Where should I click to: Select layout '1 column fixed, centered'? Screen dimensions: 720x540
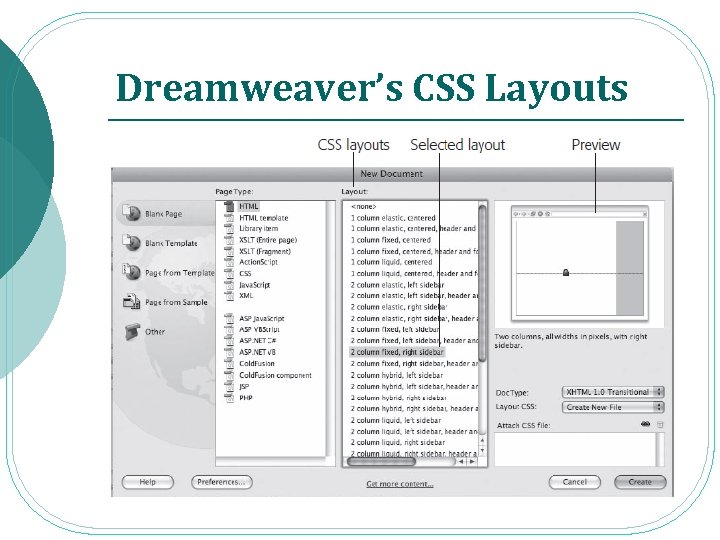coord(391,240)
